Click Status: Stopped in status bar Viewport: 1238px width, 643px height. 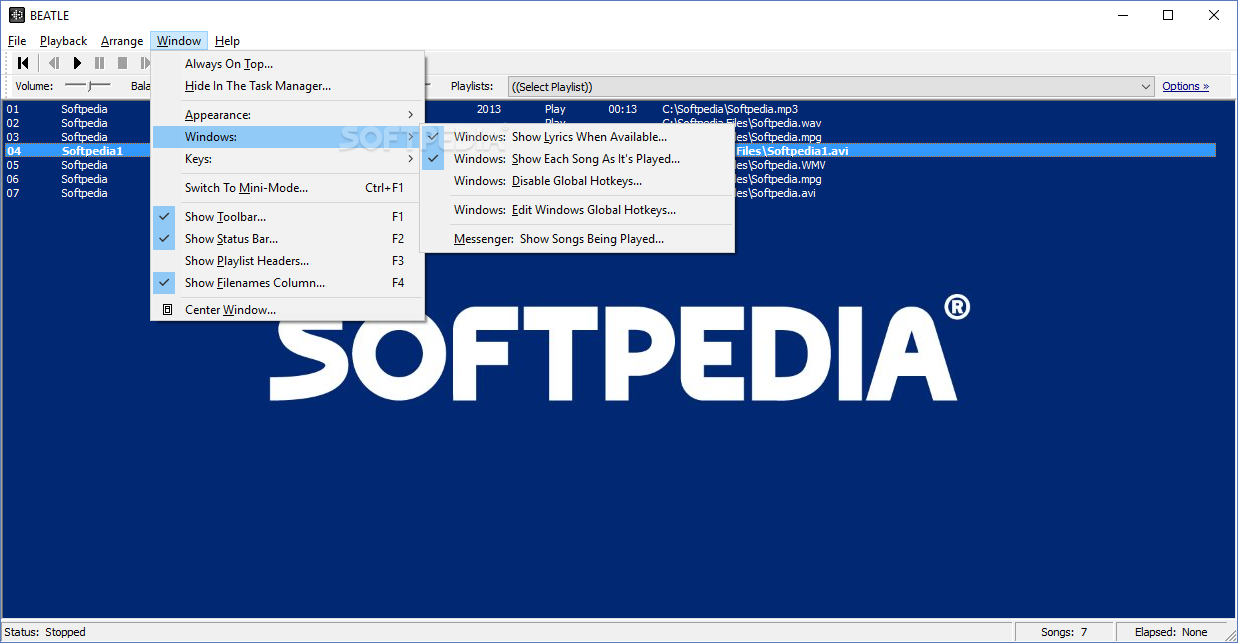tap(46, 632)
